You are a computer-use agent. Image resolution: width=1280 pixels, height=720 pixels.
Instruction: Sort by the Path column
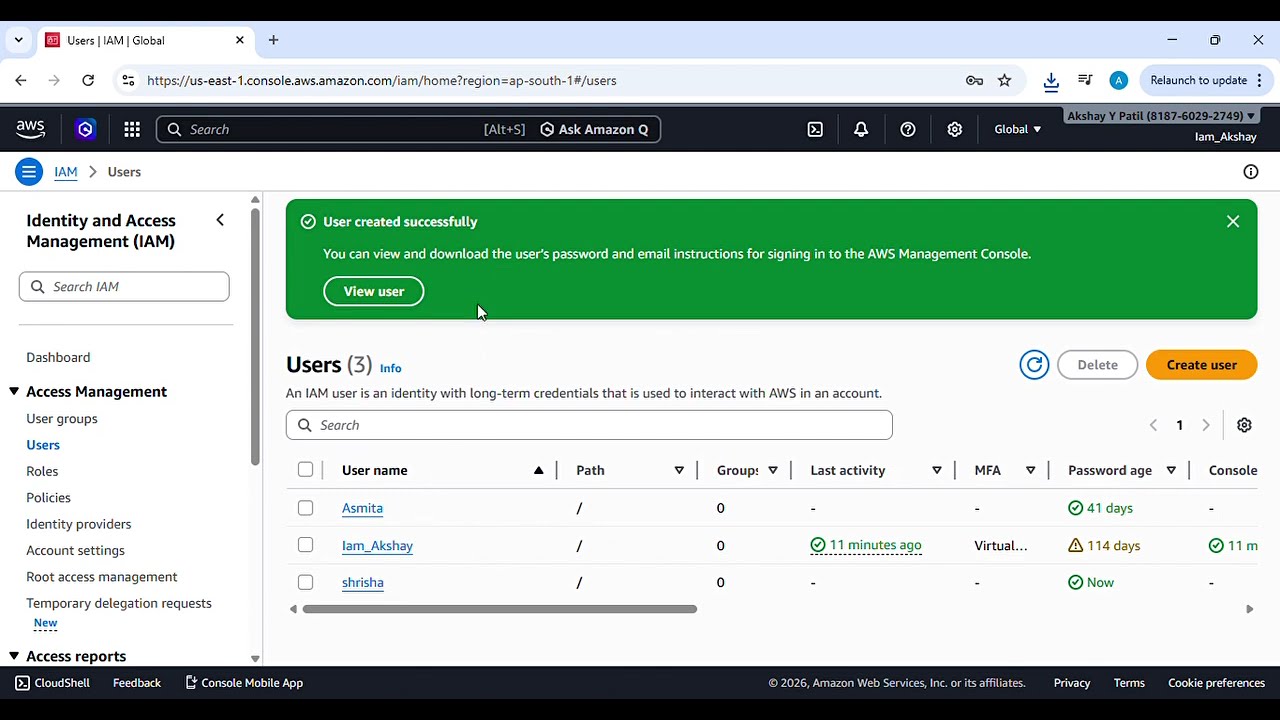678,470
